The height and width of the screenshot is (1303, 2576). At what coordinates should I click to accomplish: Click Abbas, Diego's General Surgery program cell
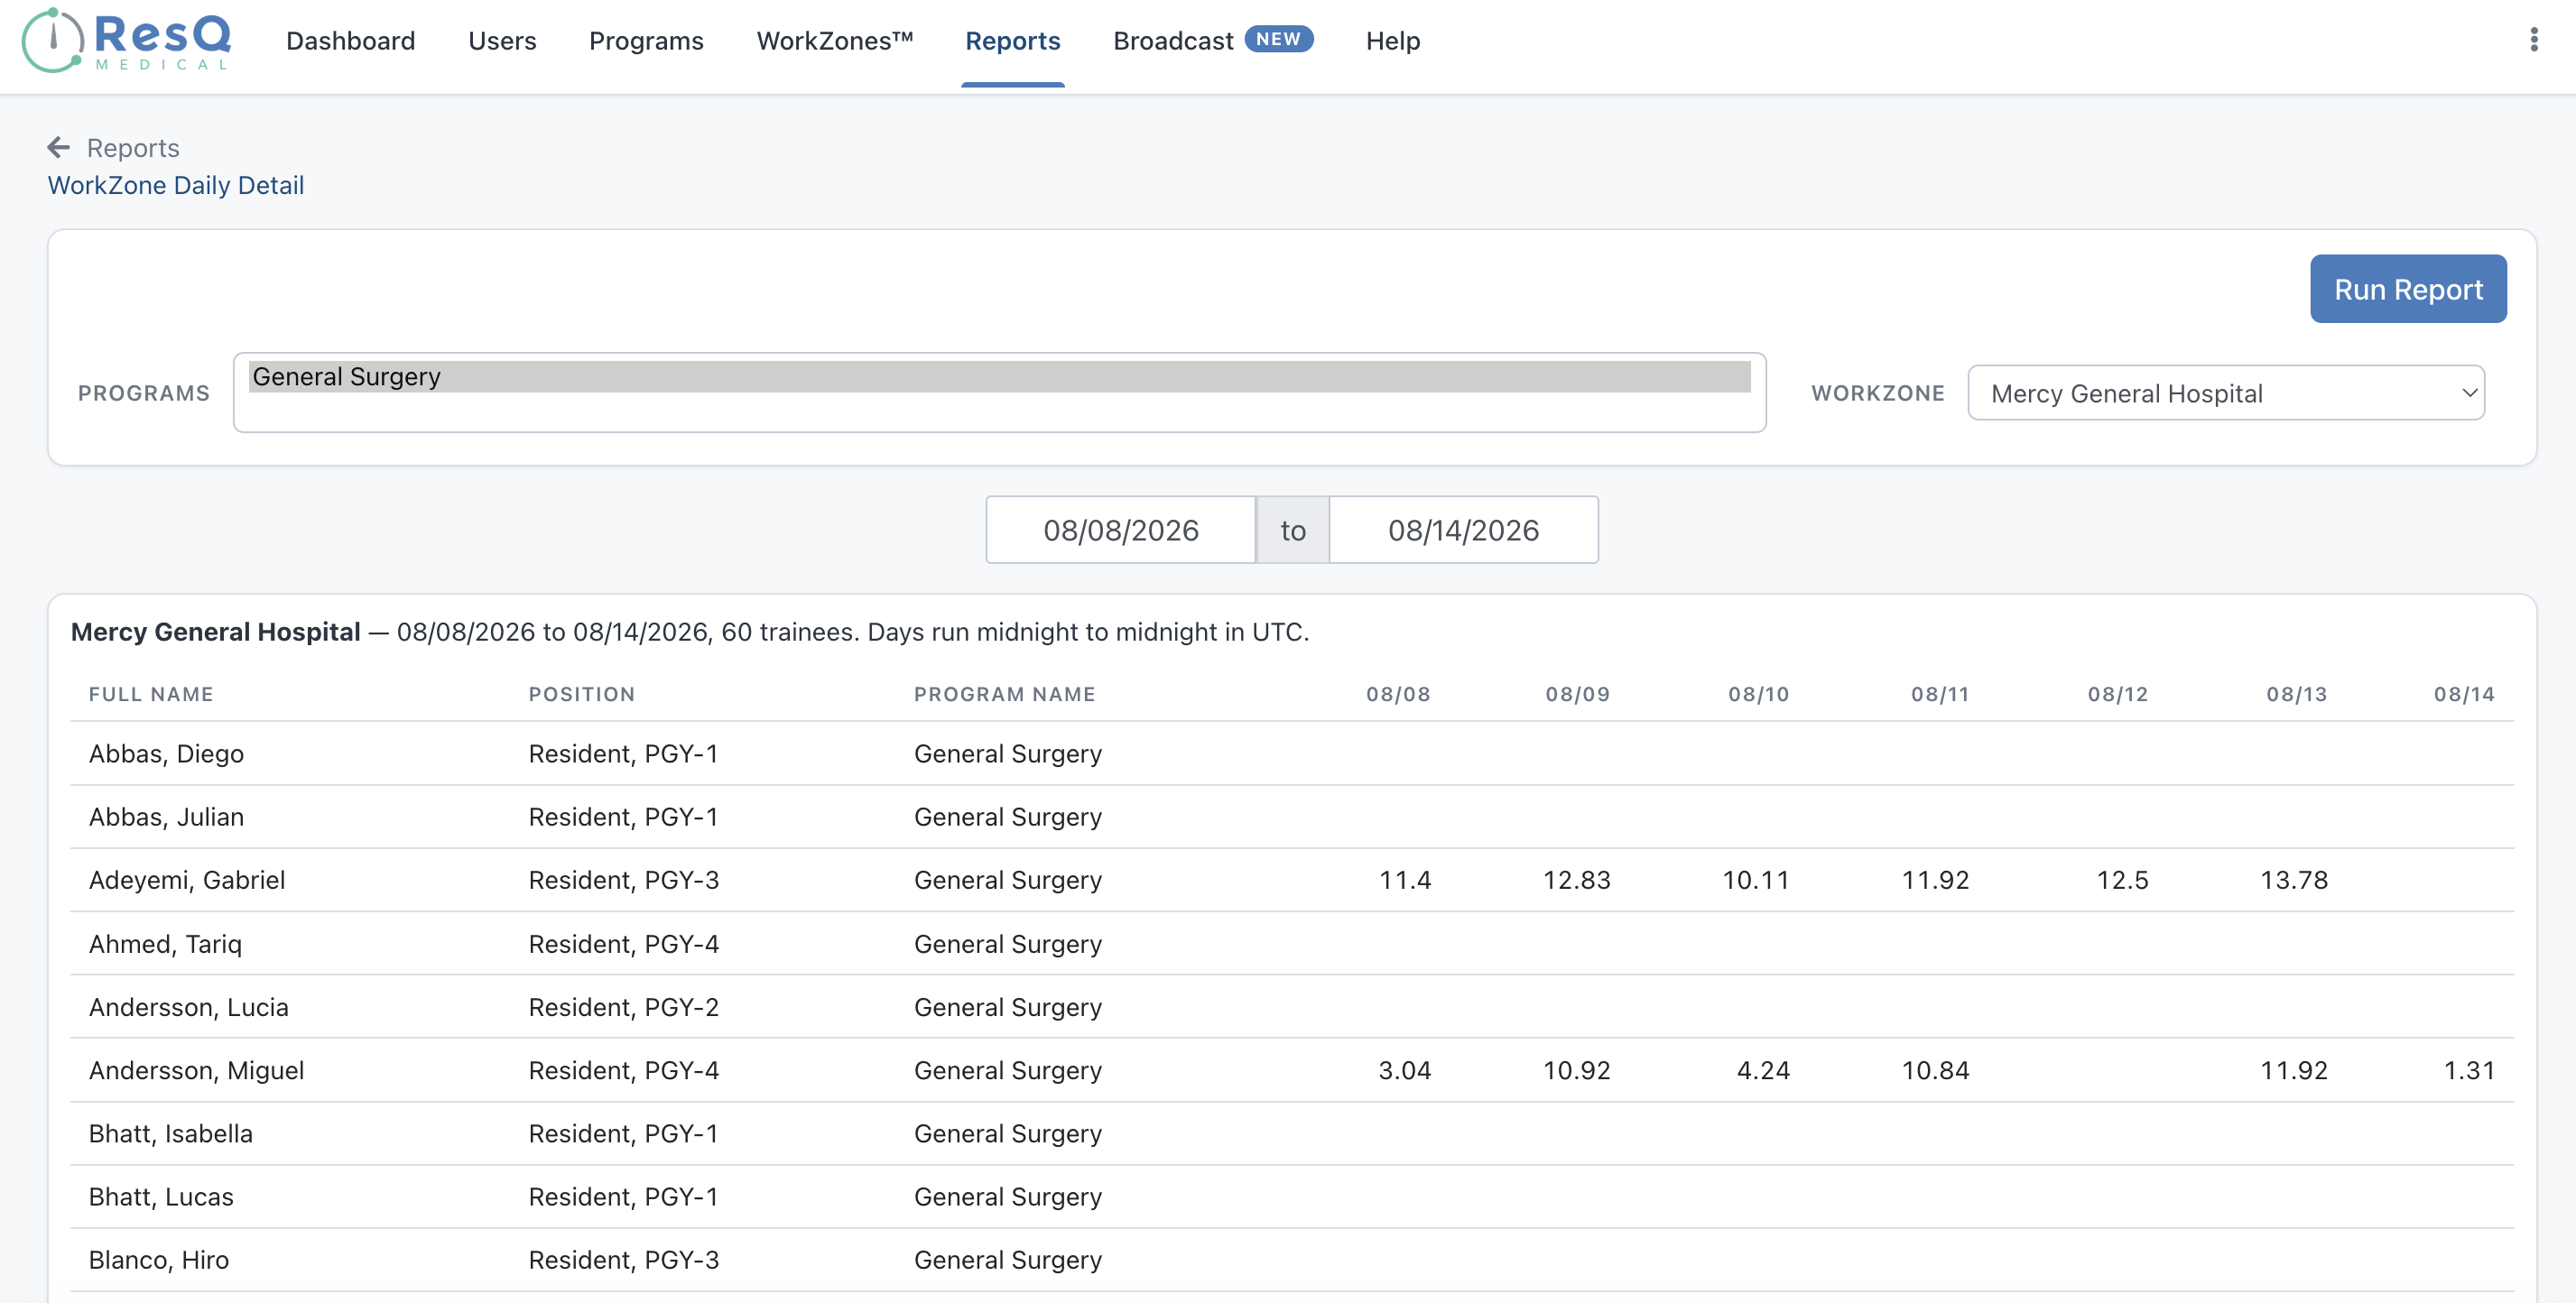point(1008,754)
